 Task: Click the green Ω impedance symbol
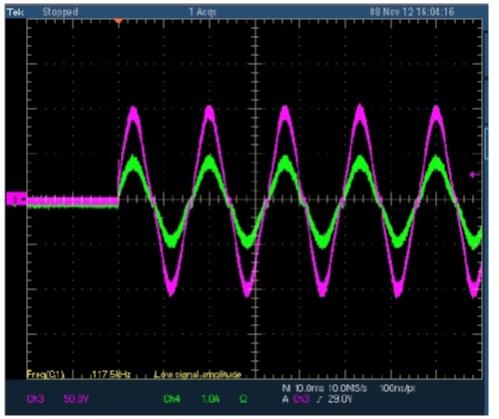pyautogui.click(x=243, y=399)
